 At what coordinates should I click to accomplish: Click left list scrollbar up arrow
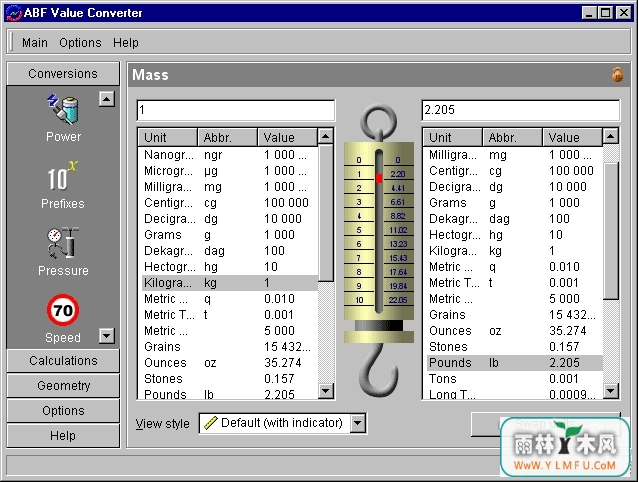pyautogui.click(x=326, y=136)
